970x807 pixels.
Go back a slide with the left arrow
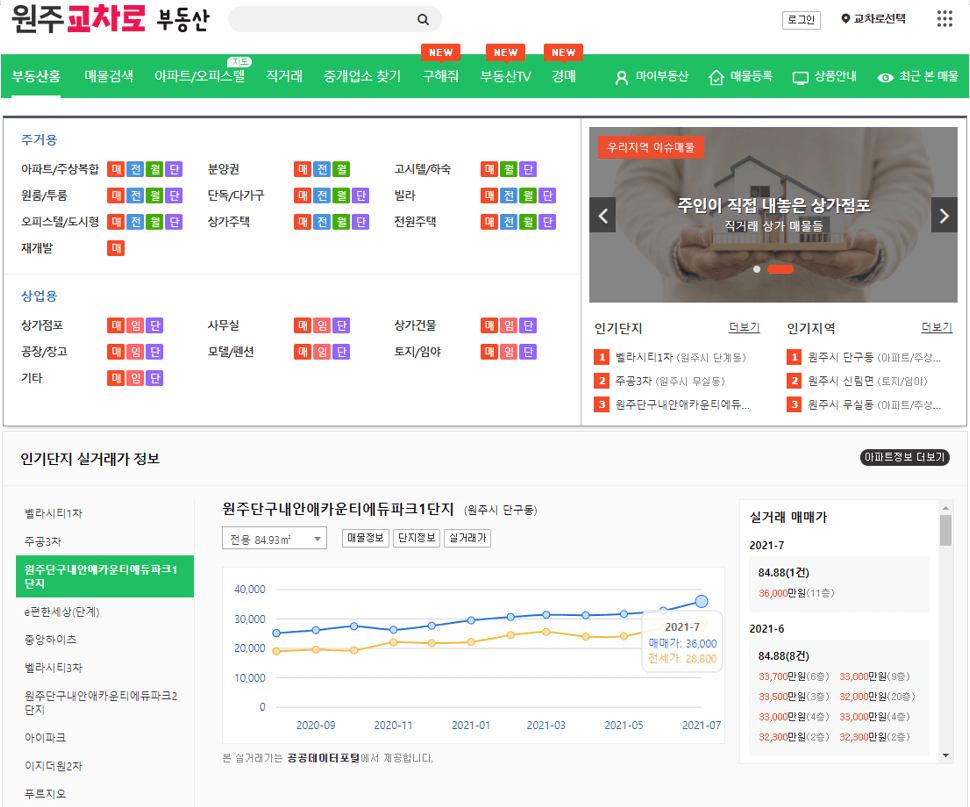[602, 215]
